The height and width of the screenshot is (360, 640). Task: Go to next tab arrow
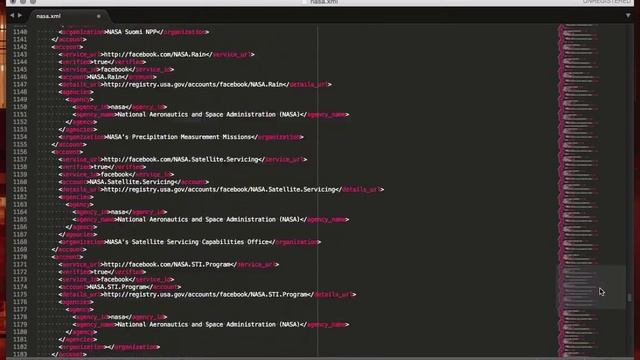pos(20,16)
